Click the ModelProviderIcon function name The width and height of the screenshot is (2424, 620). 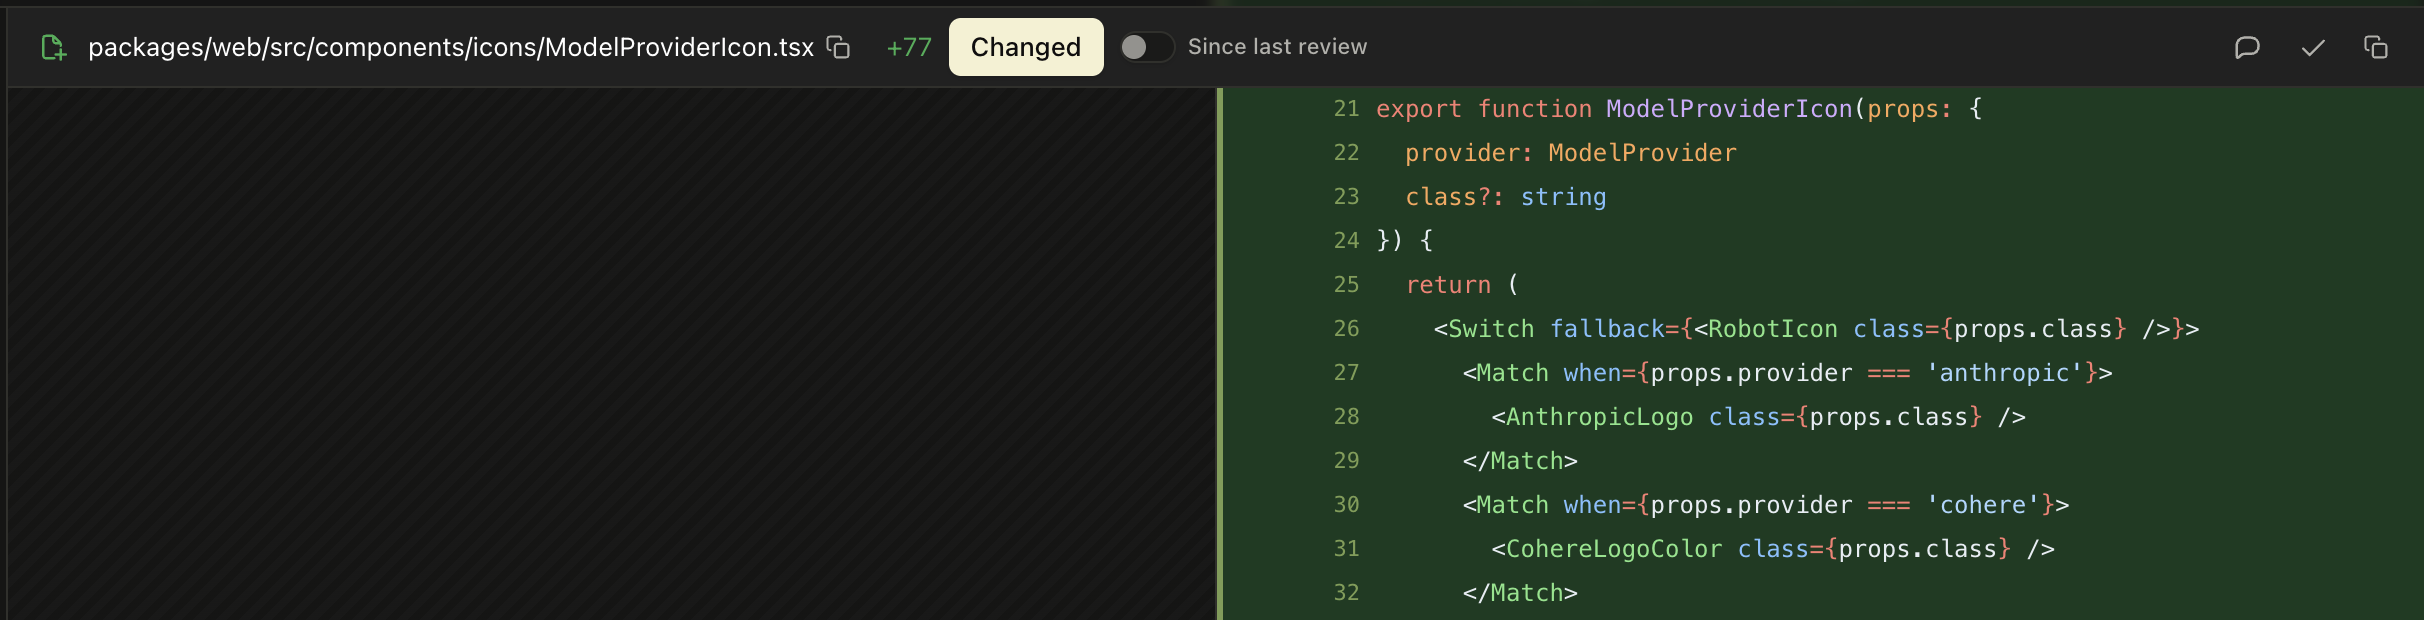(1729, 109)
